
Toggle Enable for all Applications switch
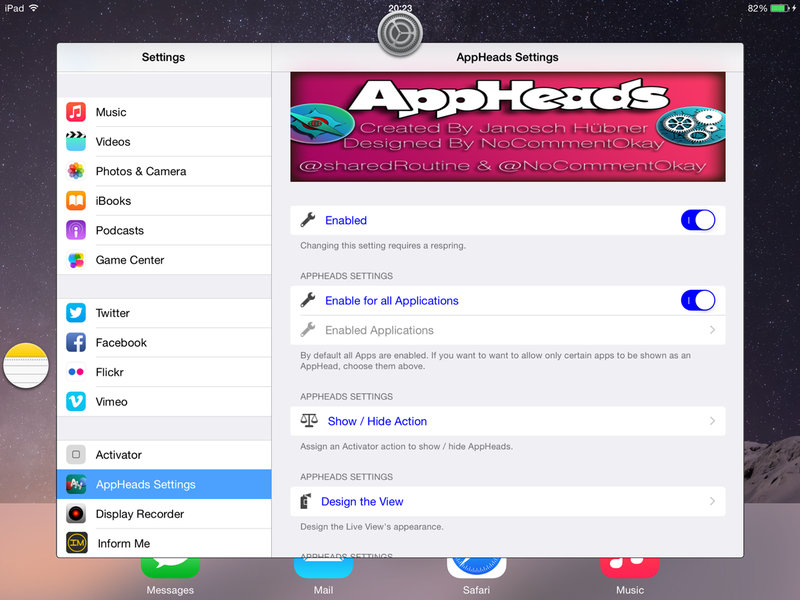(698, 301)
